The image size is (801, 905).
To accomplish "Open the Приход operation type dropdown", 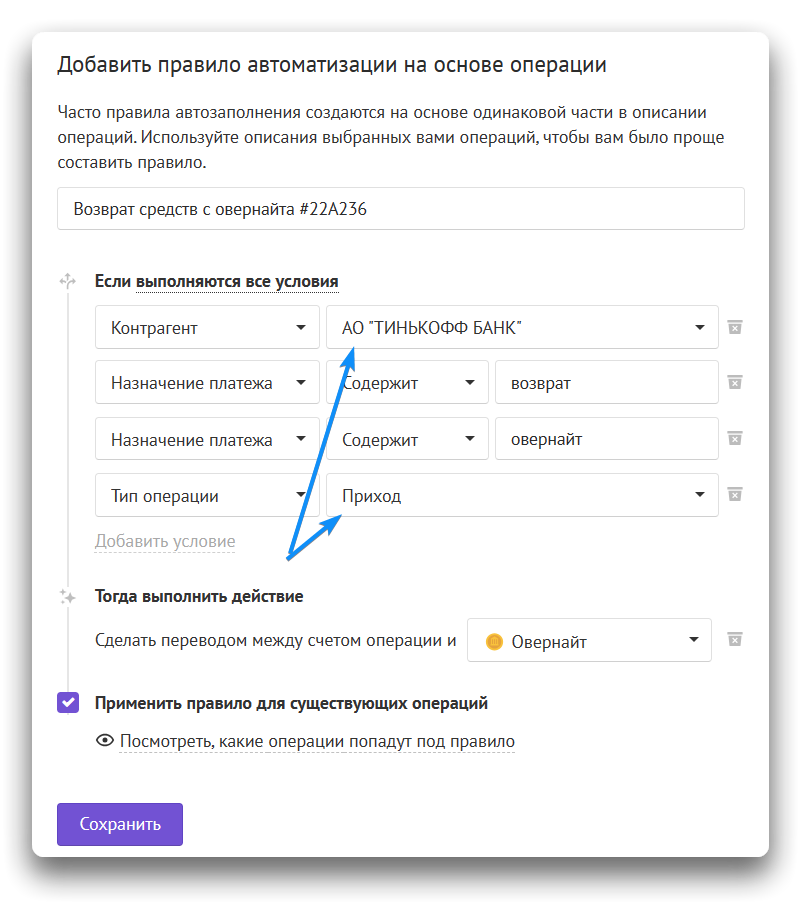I will click(522, 495).
